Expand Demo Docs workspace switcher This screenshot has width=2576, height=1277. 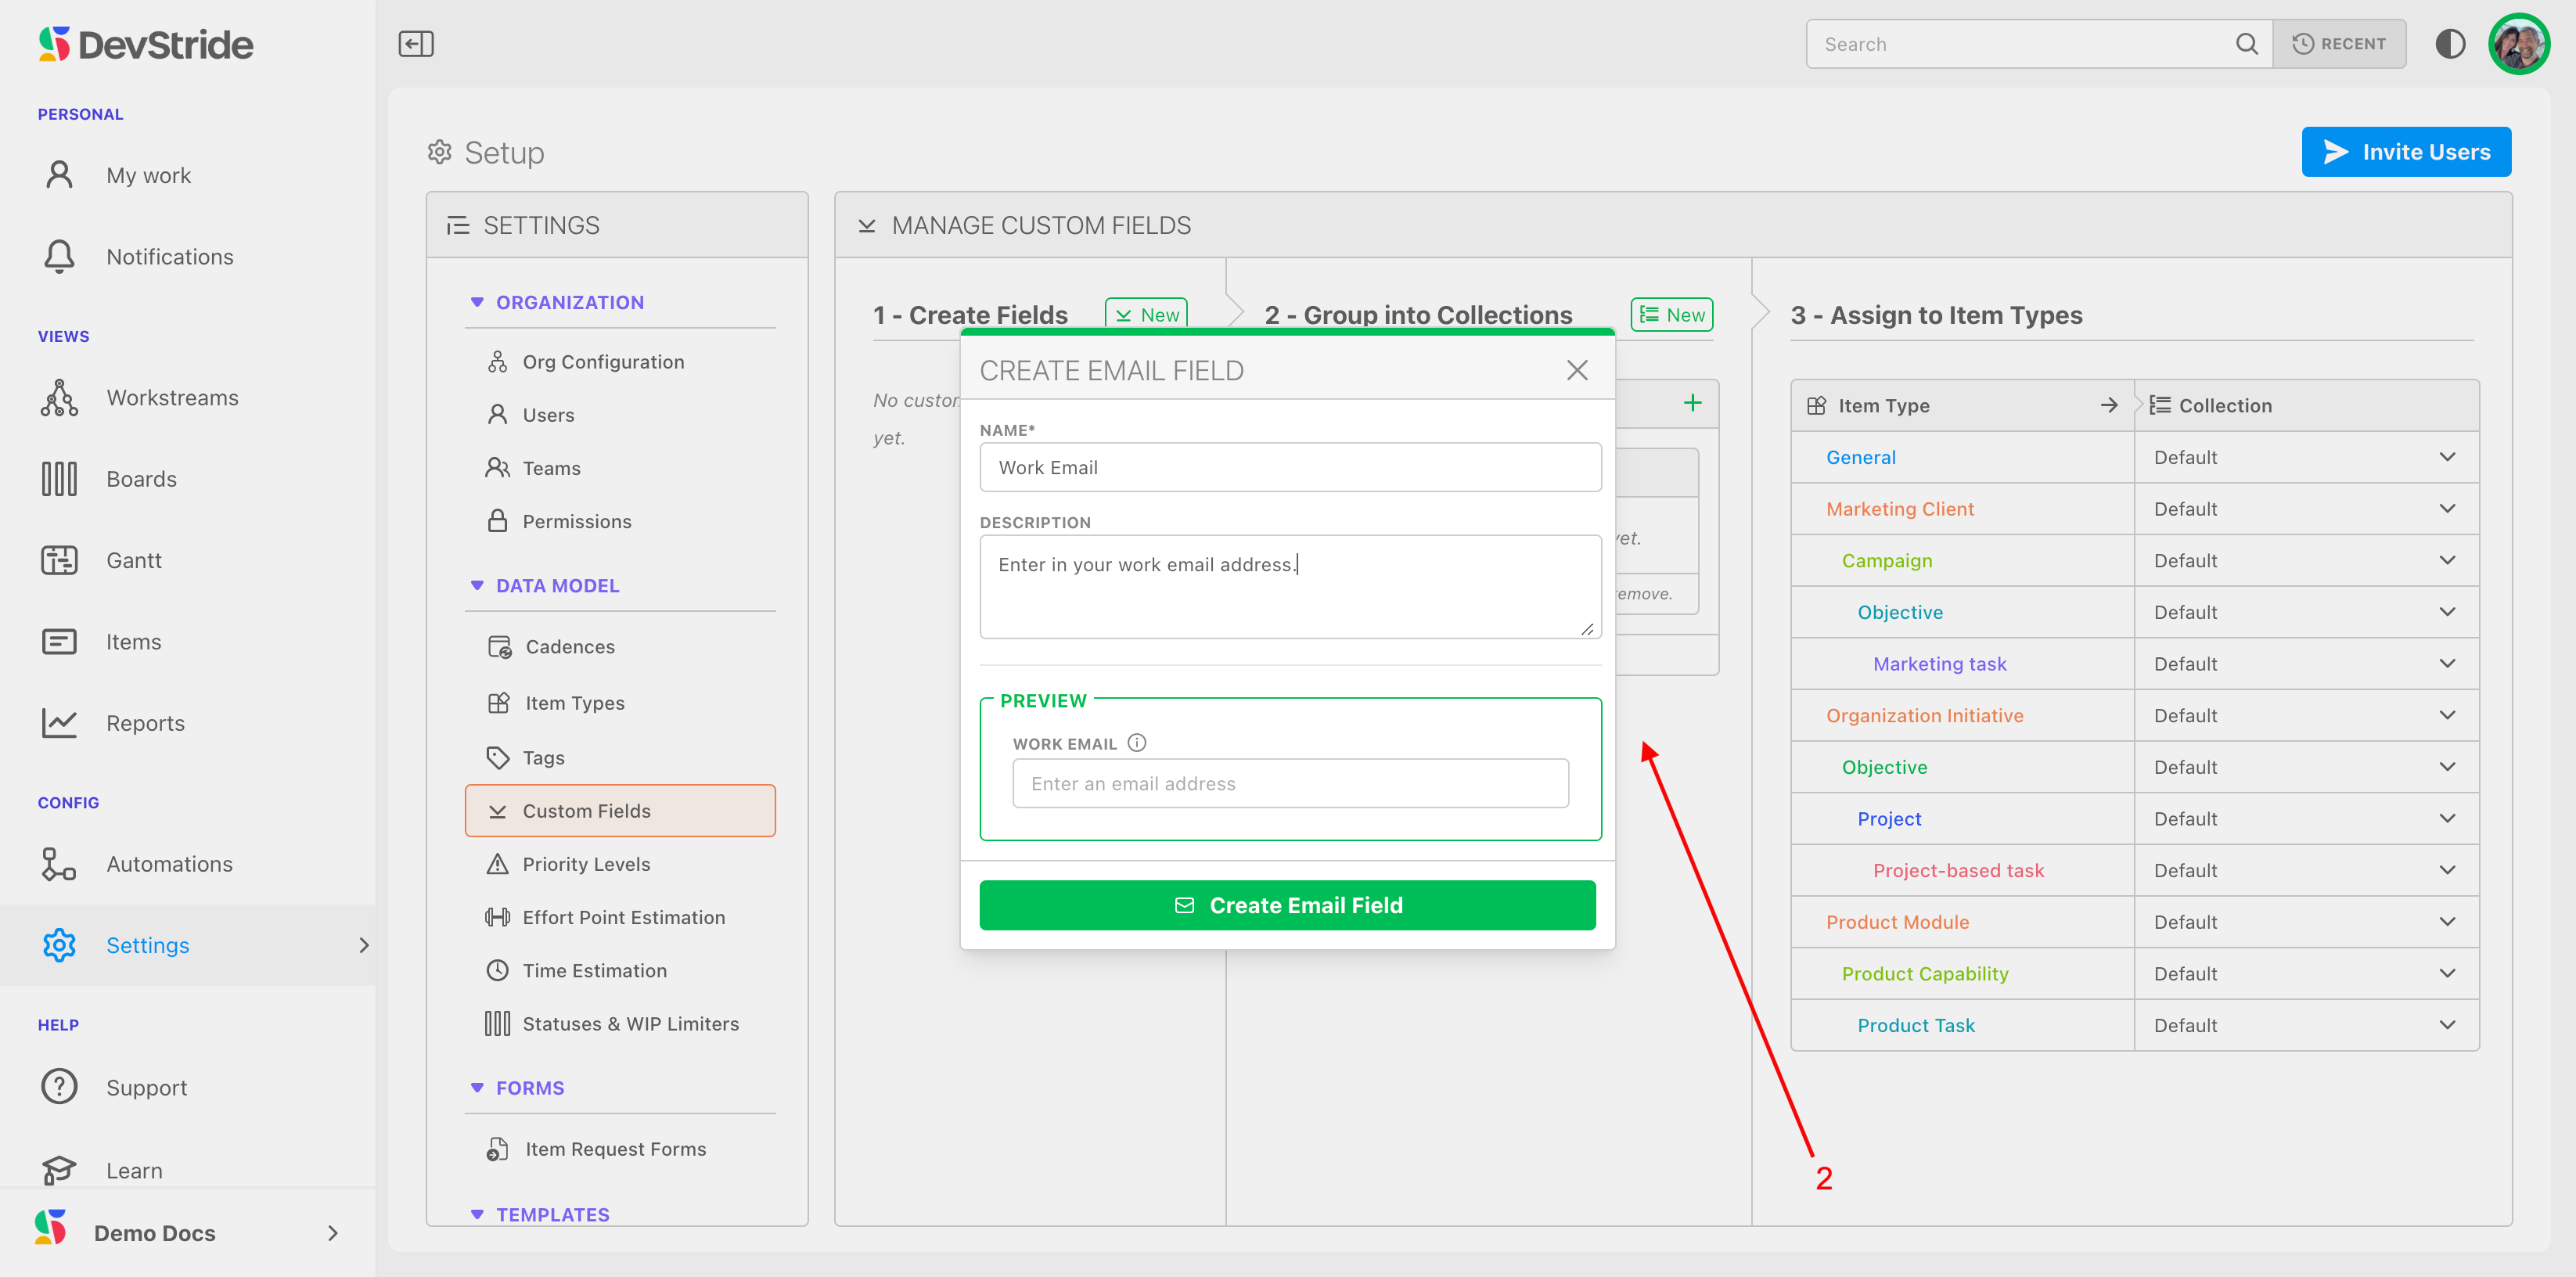[x=332, y=1233]
